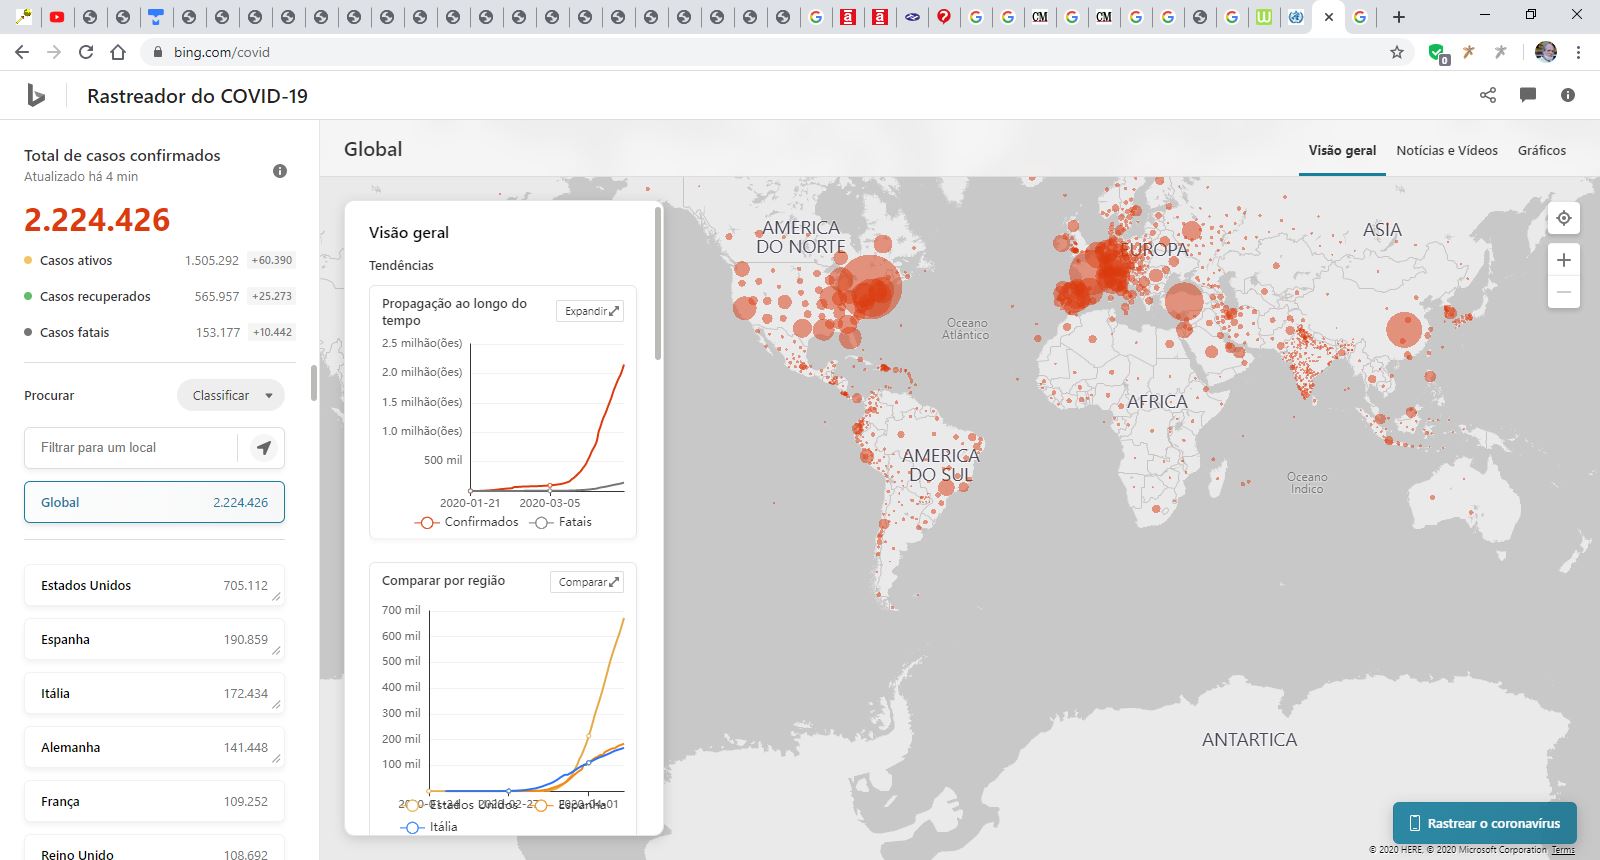
Task: Click the Visão geral panel scrollbar
Action: [658, 283]
